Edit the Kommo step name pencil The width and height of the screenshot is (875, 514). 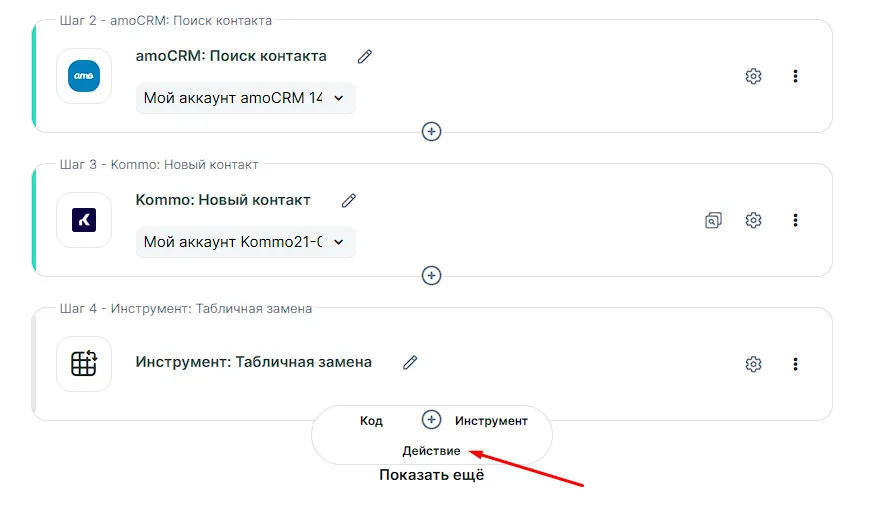(x=349, y=201)
